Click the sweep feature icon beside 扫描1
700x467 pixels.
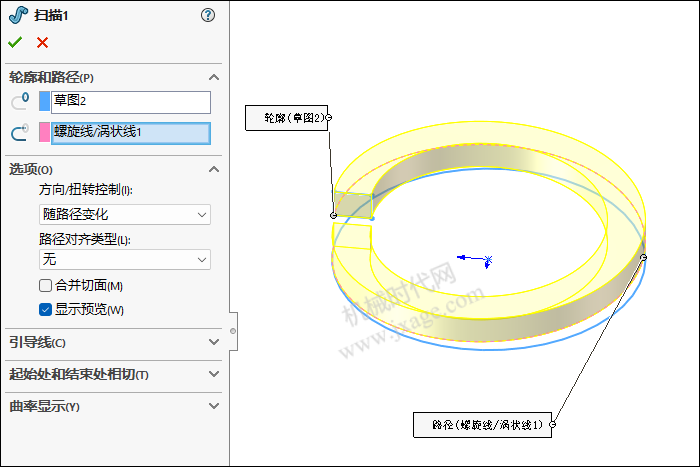click(x=18, y=15)
